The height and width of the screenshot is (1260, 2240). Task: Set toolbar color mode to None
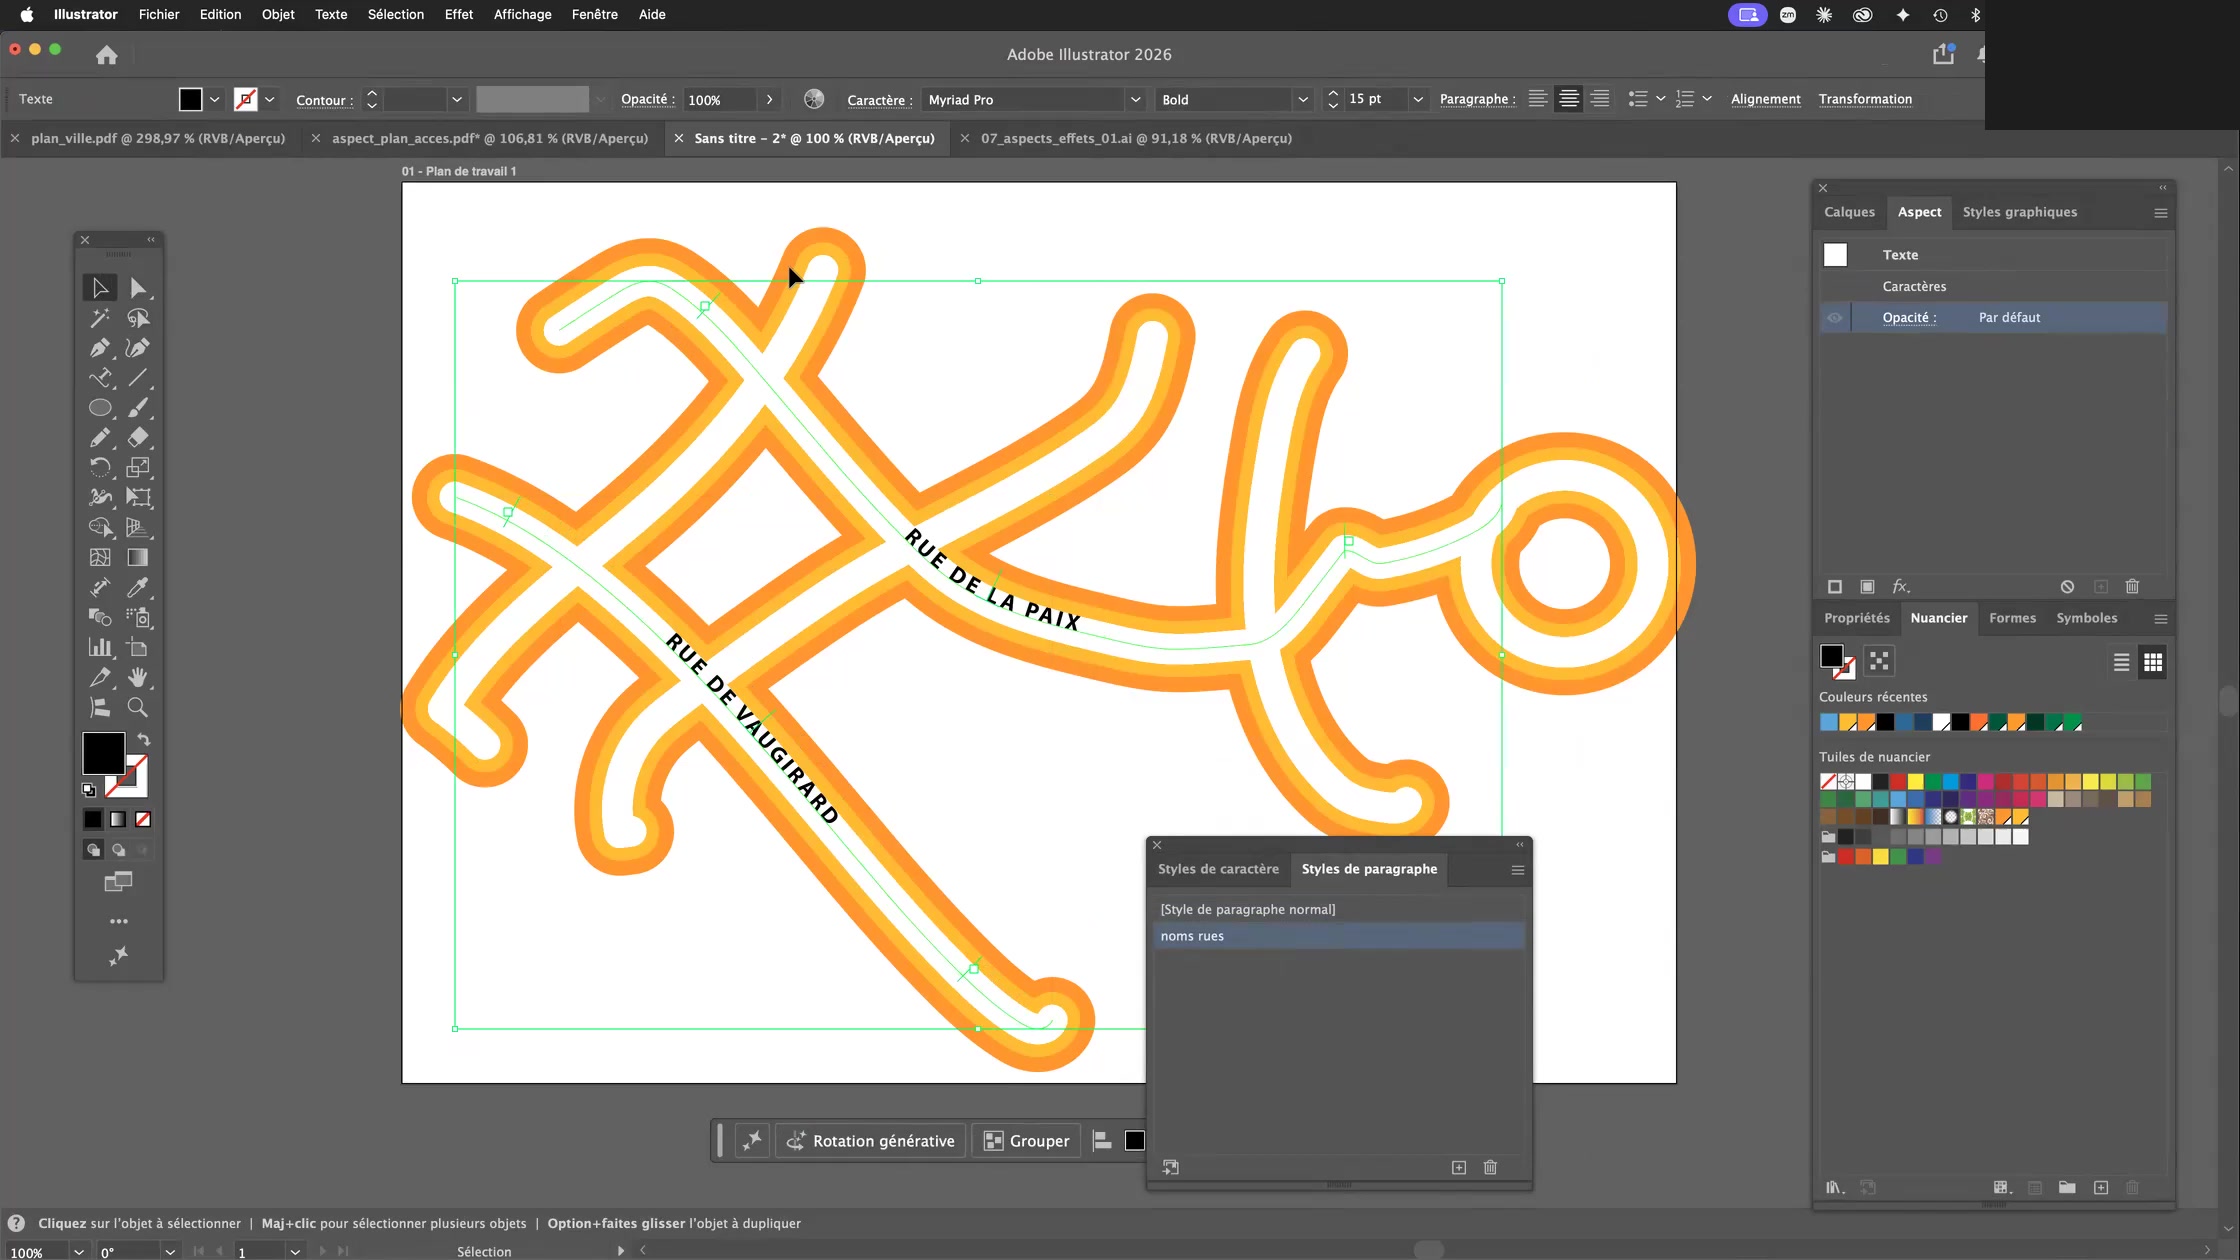click(x=143, y=820)
